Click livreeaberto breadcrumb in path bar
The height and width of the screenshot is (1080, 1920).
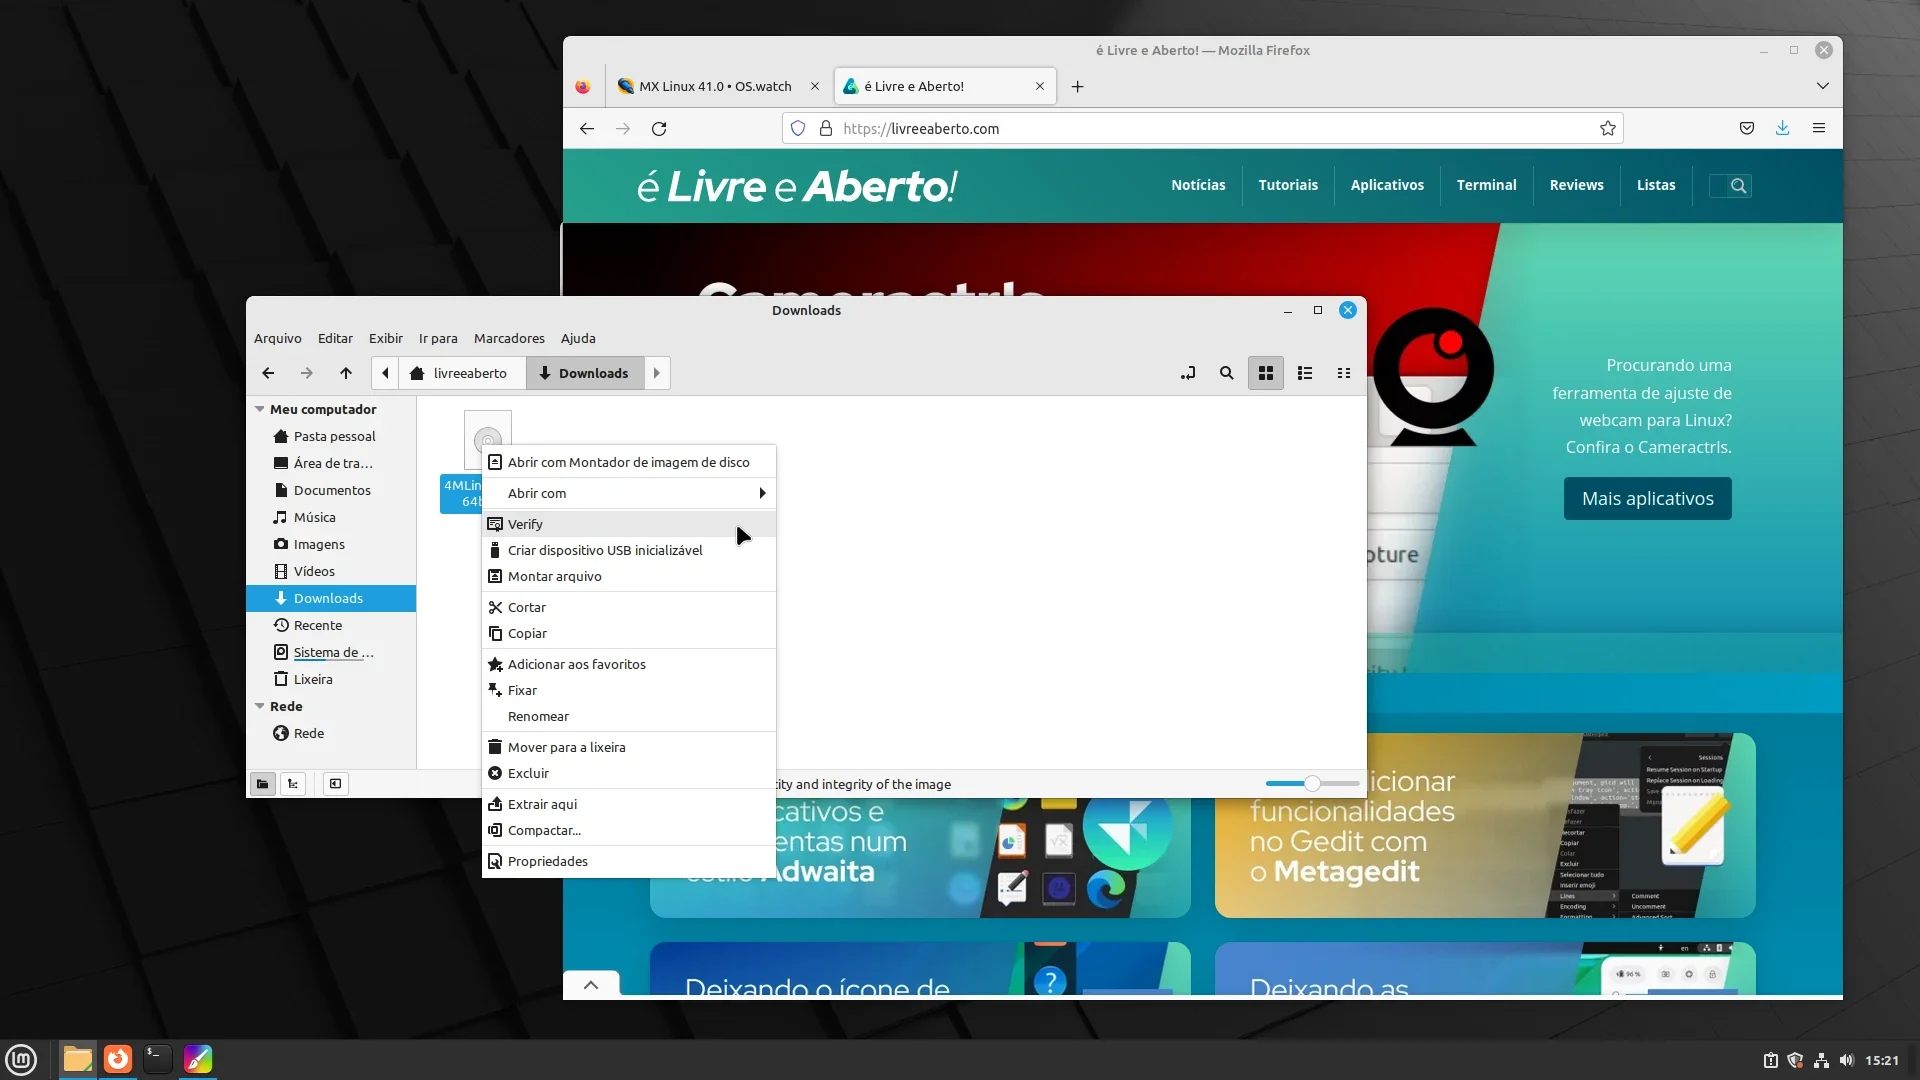click(x=462, y=373)
